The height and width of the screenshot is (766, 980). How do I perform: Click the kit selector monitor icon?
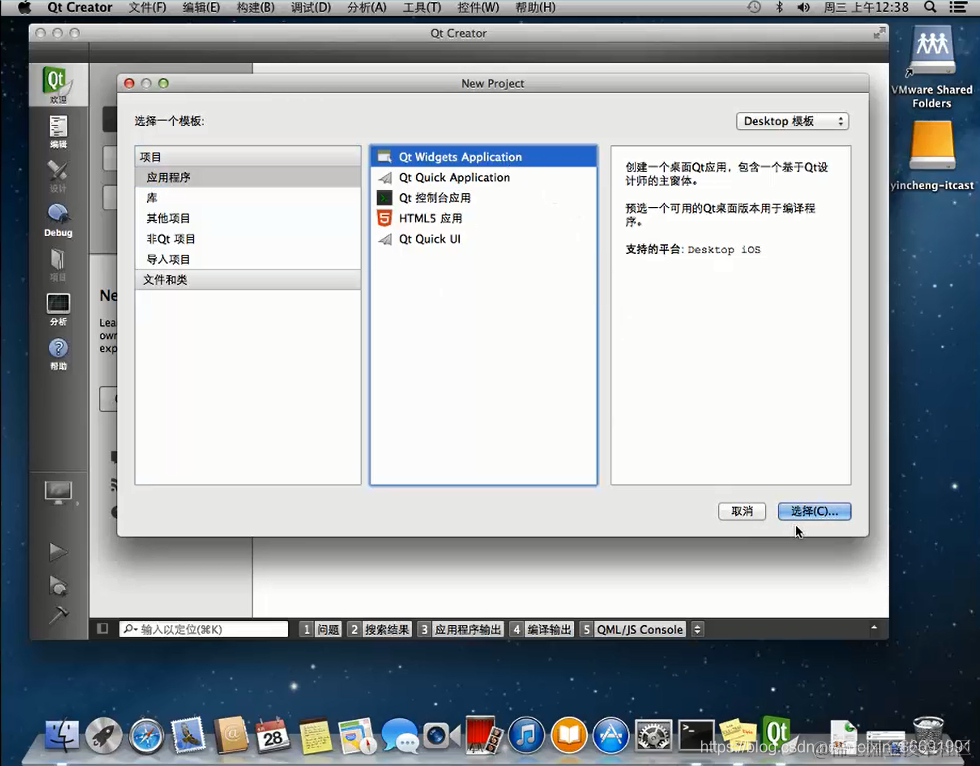tap(58, 493)
